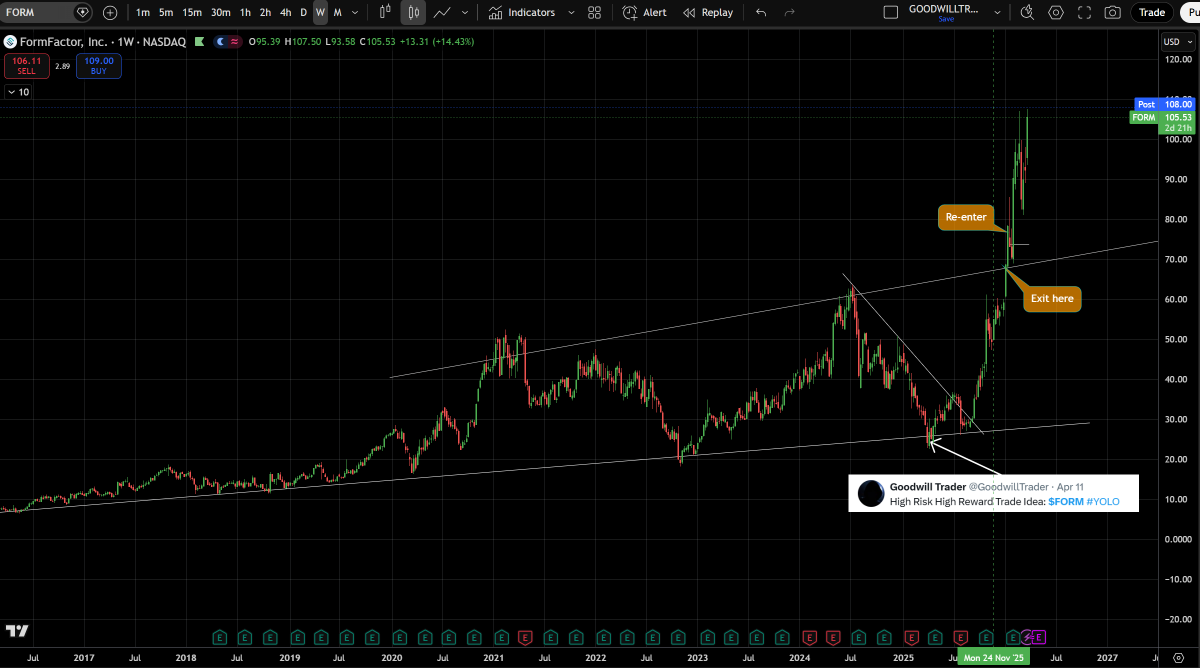Select the Bars chart style icon
Screen dimensions: 1200x668
pos(385,12)
